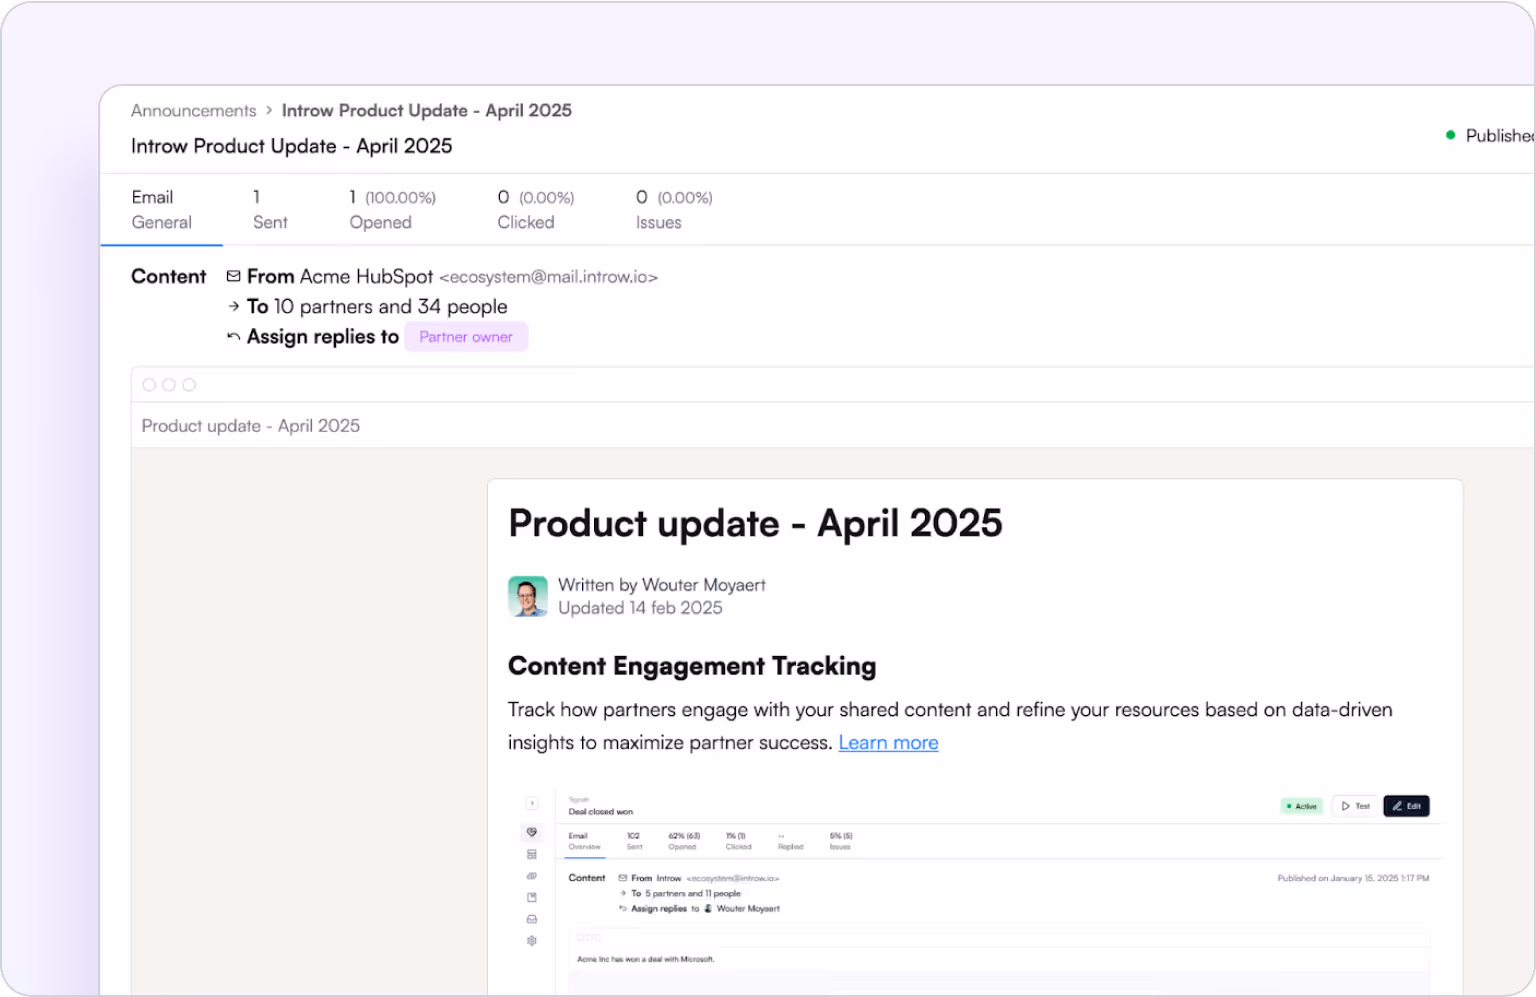Click the link-chain sidebar icon in the embedded screenshot

point(532,876)
